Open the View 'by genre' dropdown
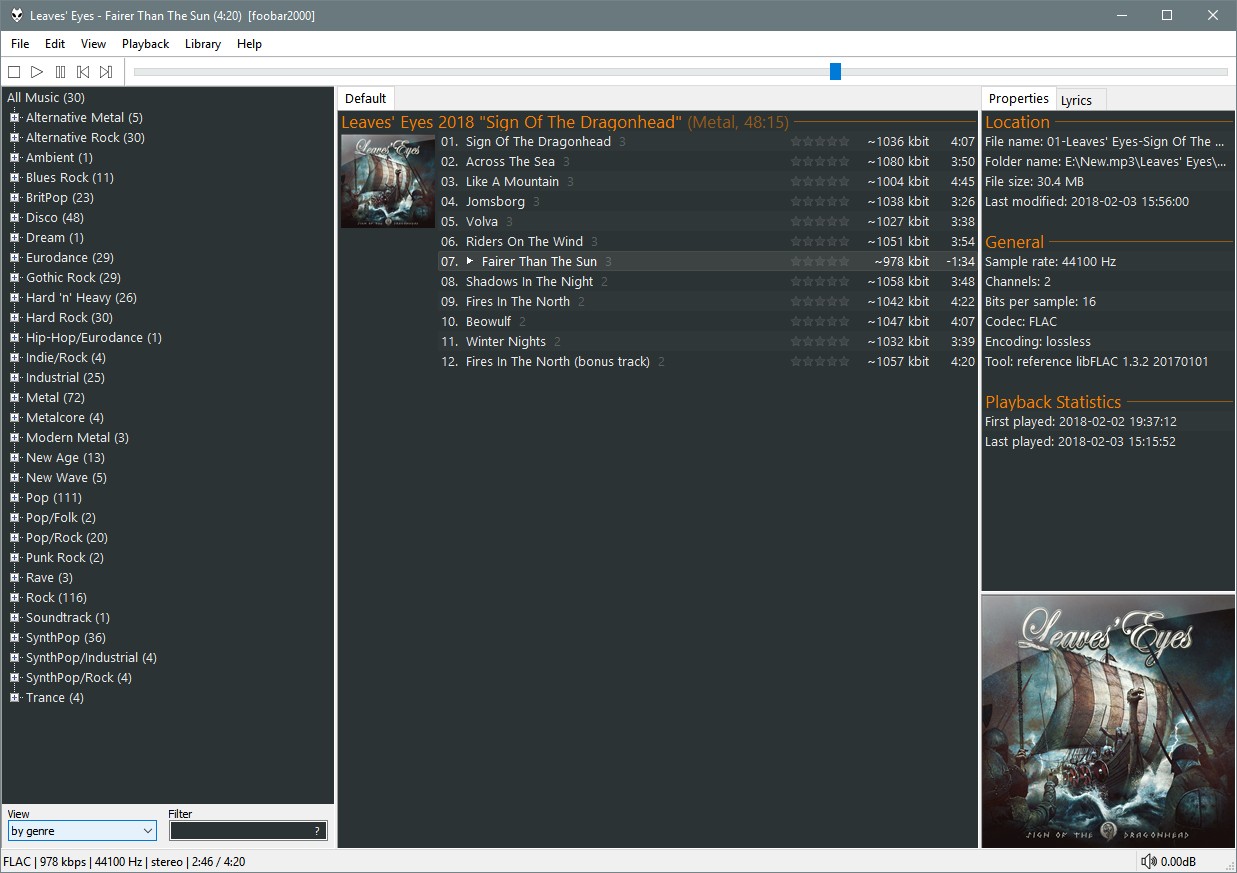Viewport: 1237px width, 873px height. point(82,831)
